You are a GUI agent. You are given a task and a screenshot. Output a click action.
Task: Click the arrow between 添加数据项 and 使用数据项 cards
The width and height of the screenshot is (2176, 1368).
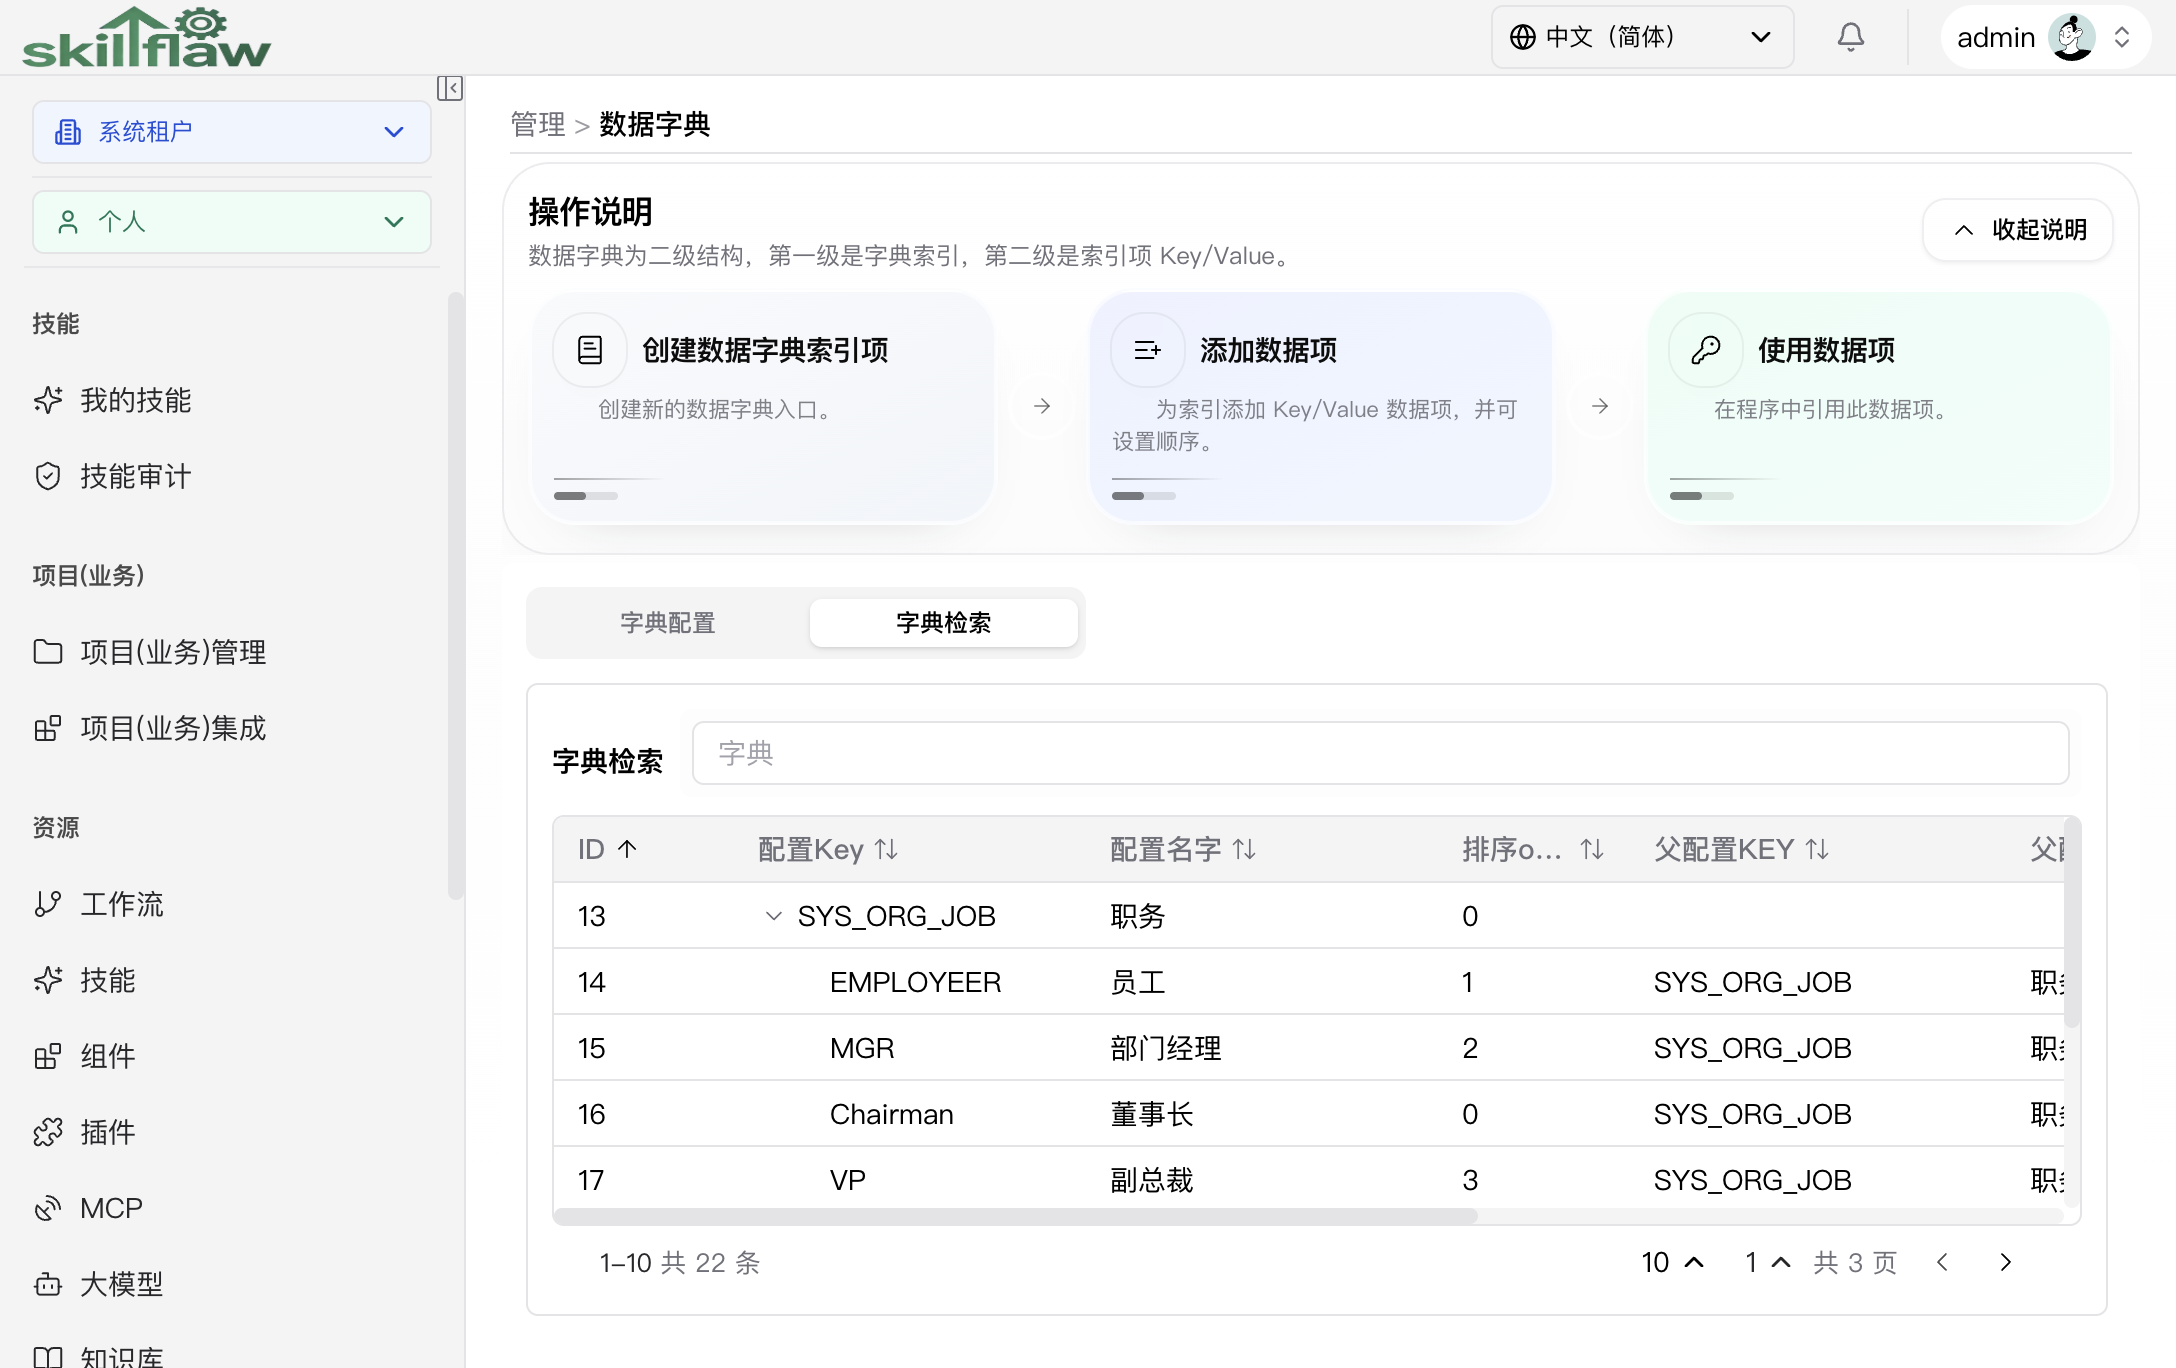[1600, 406]
